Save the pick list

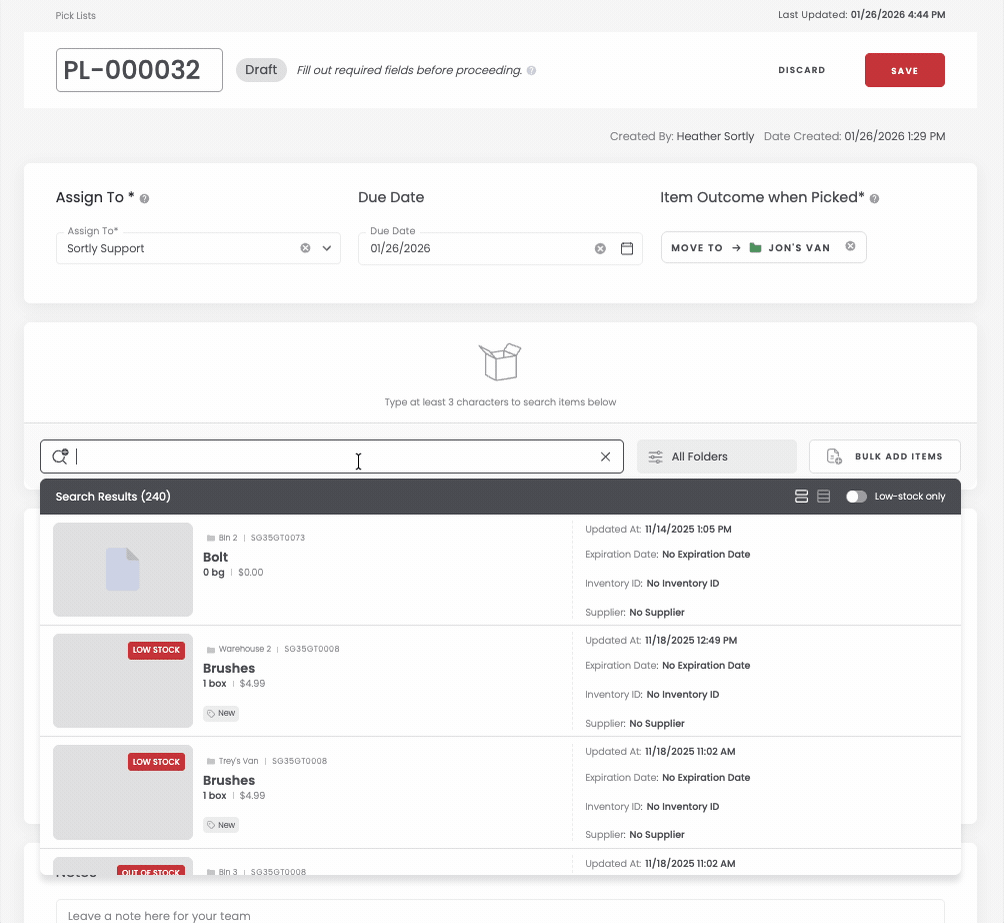[x=904, y=71]
